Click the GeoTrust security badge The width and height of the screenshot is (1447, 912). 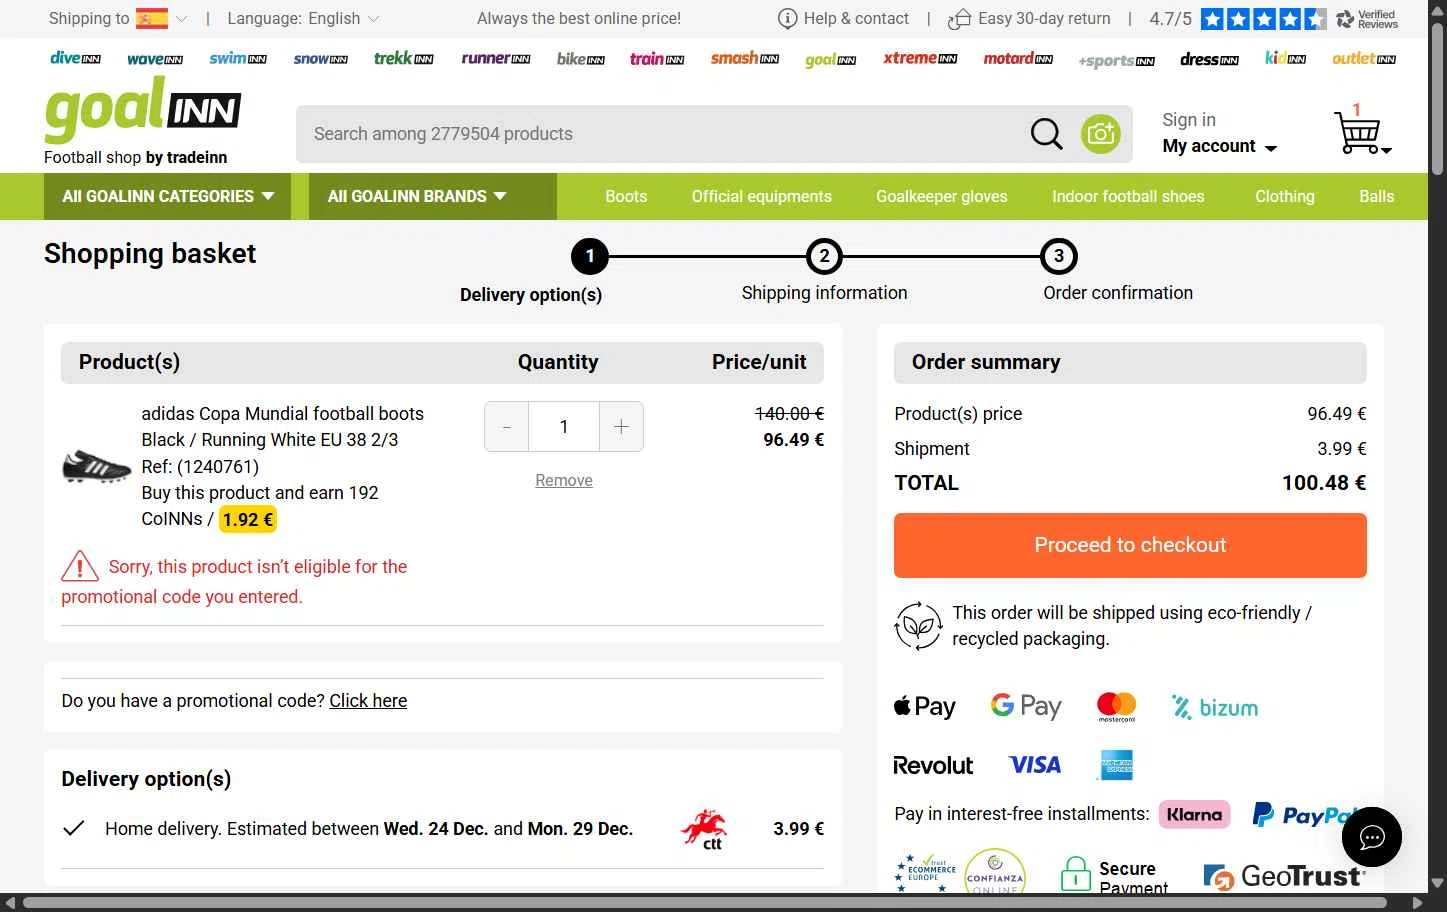1284,876
